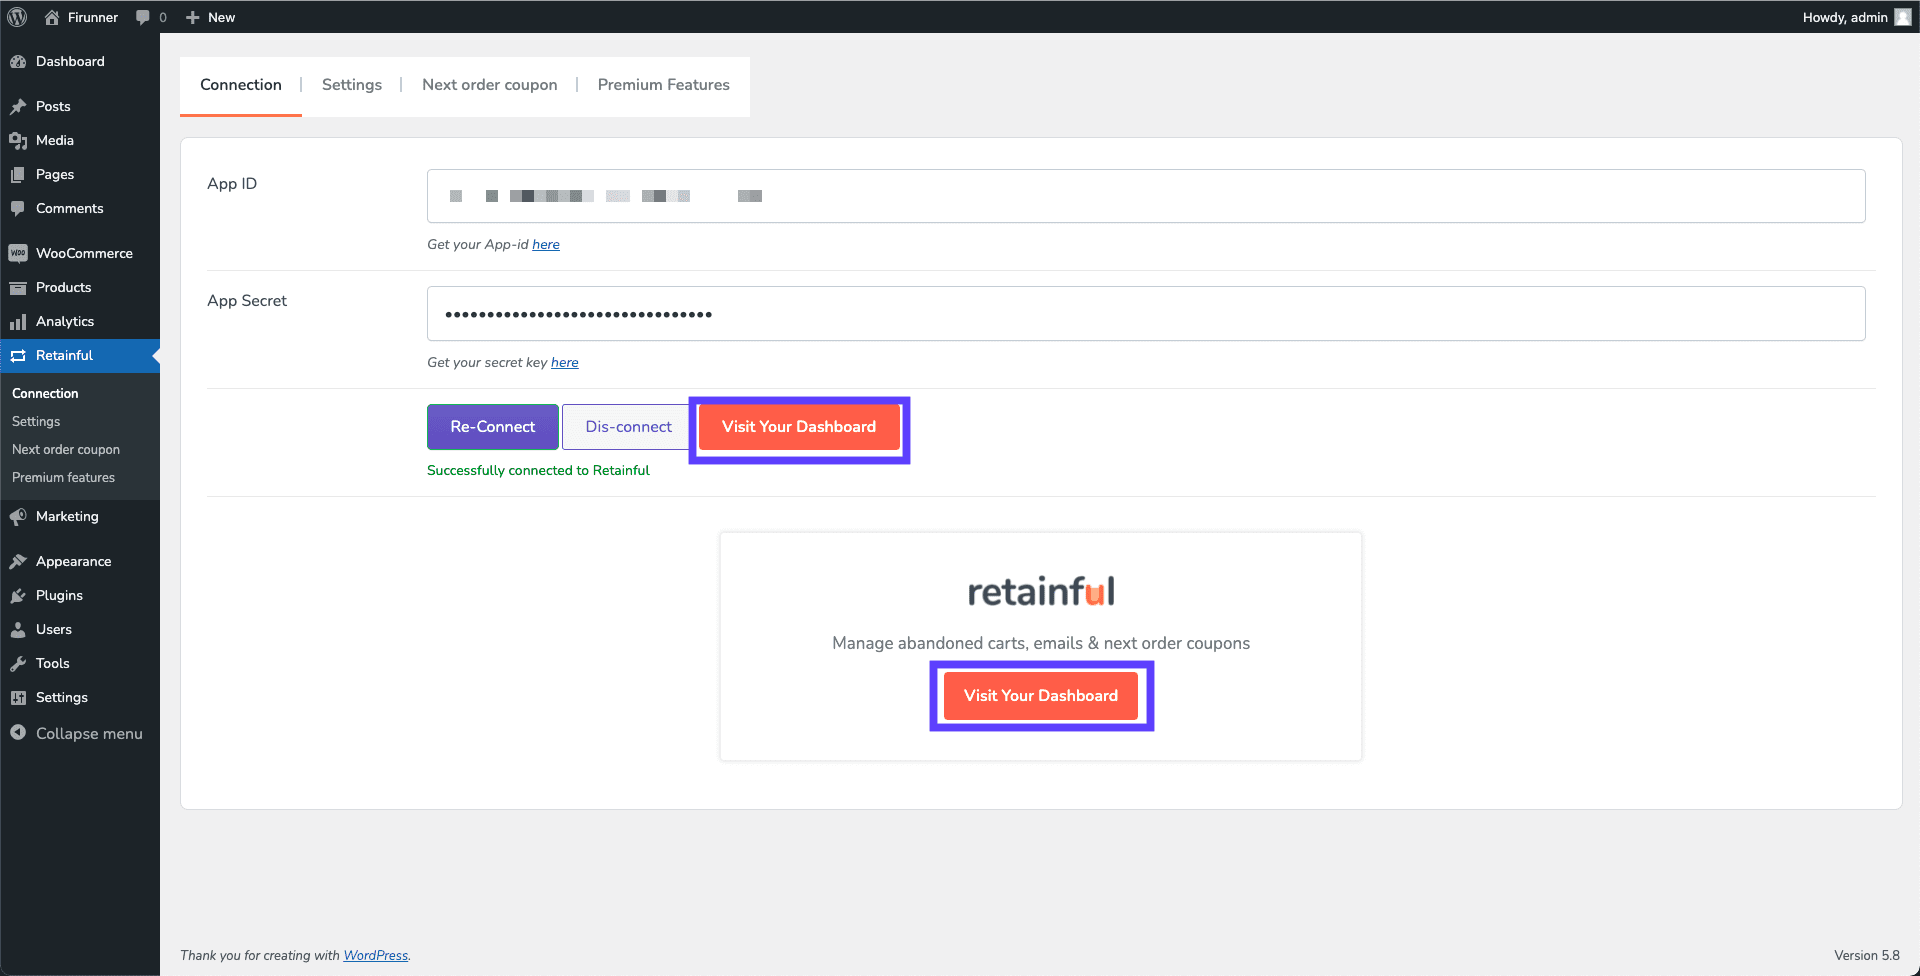Open the Posts menu label
This screenshot has height=976, width=1920.
[x=53, y=106]
